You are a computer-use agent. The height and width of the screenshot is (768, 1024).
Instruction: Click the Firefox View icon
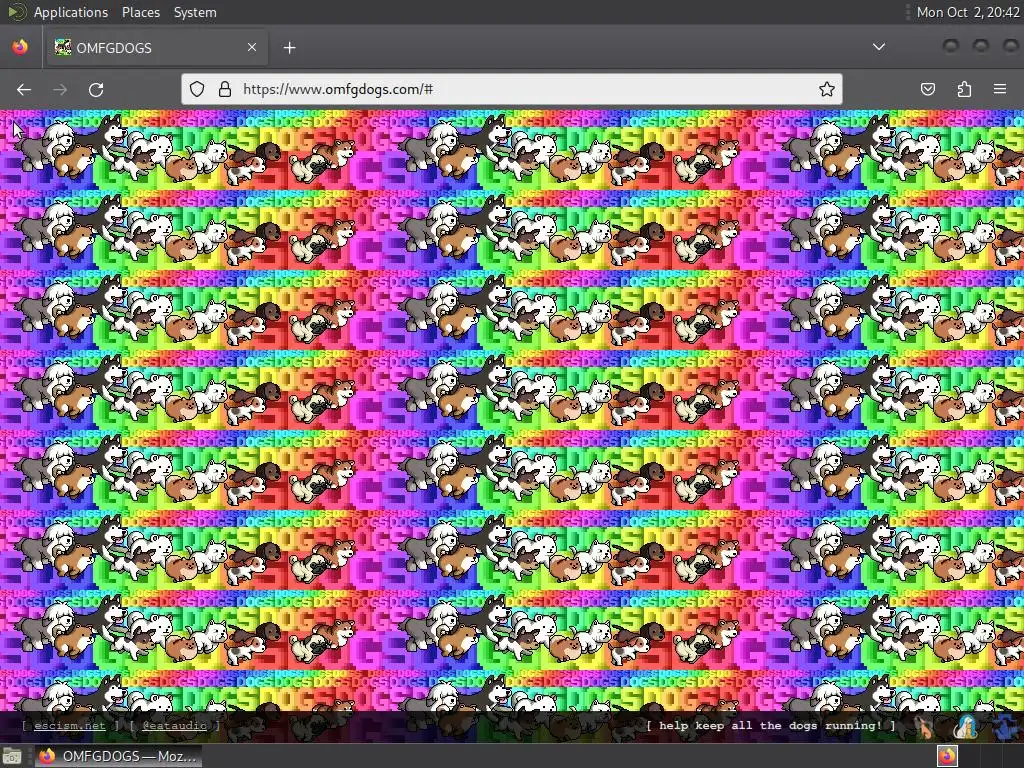point(20,47)
